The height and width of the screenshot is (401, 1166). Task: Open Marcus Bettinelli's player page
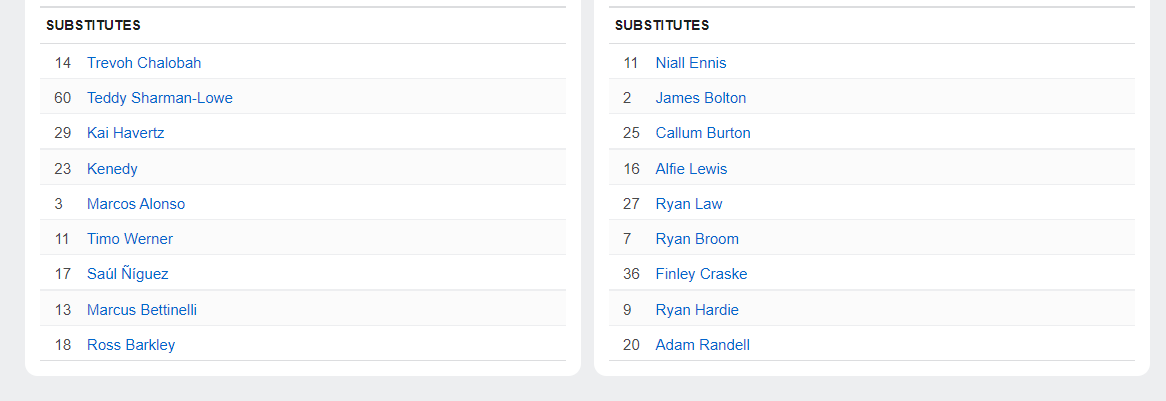pos(141,309)
